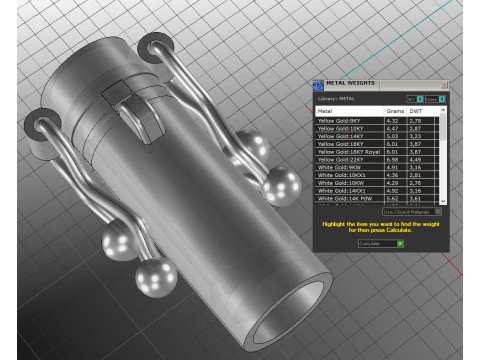Screen dimensions: 480x360
Task: Click the 4.49 DWT value
Action: point(415,160)
